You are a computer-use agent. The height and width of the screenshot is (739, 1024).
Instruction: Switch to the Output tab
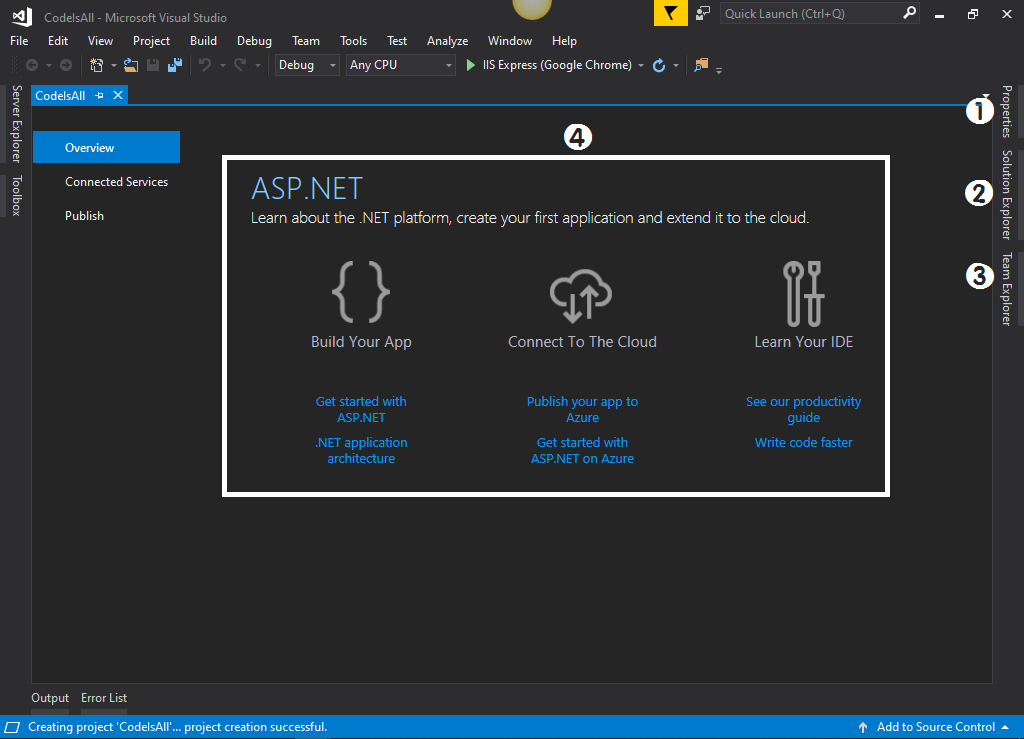click(50, 698)
